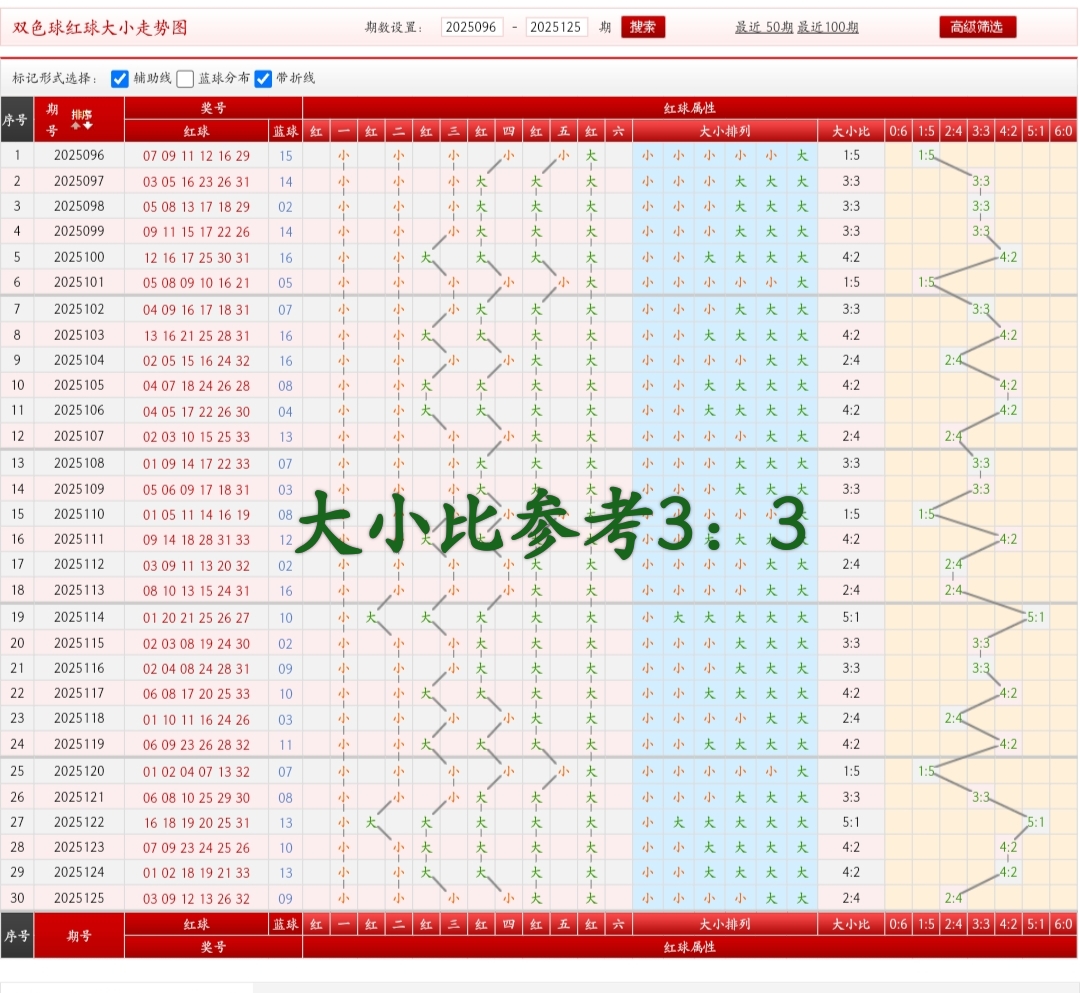Open the 高级筛选 panel
Image resolution: width=1080 pixels, height=993 pixels.
point(978,27)
